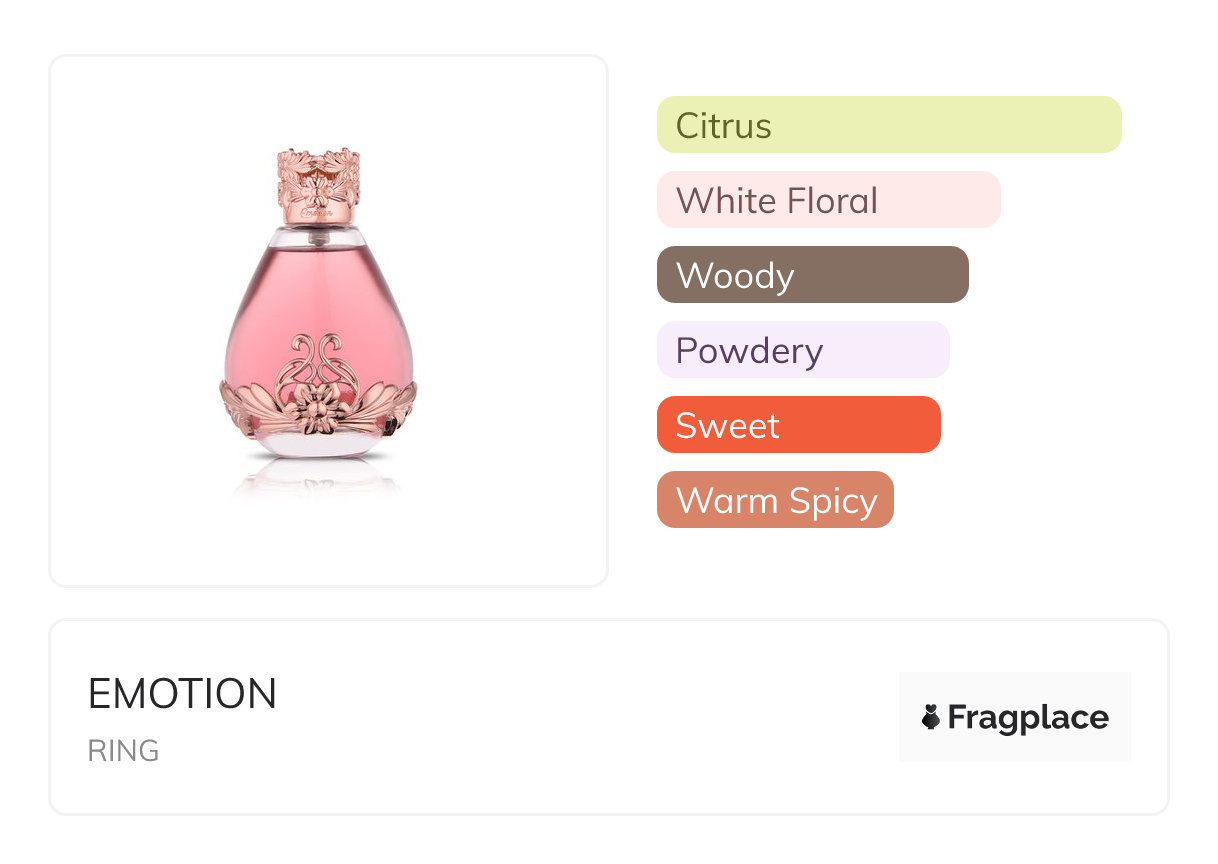
Task: Pick the Powdery accord bar
Action: click(x=802, y=350)
